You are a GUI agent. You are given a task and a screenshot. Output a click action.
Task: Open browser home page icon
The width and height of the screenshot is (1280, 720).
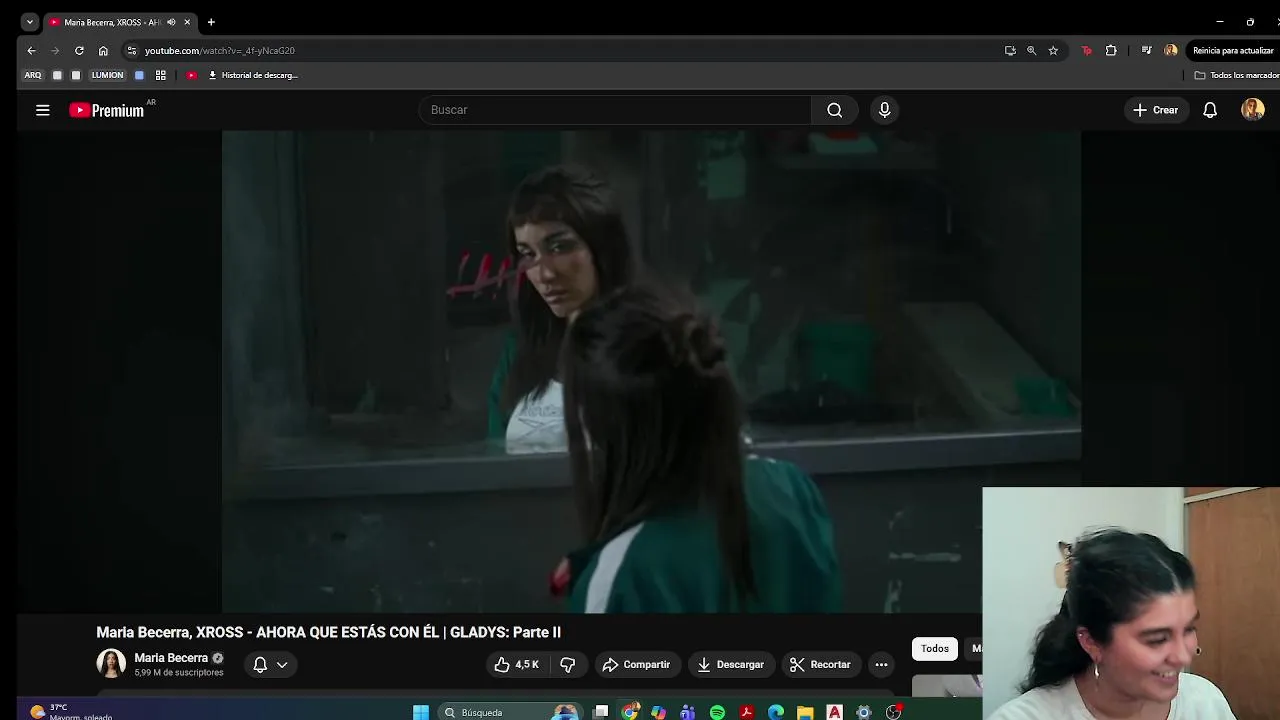point(103,50)
